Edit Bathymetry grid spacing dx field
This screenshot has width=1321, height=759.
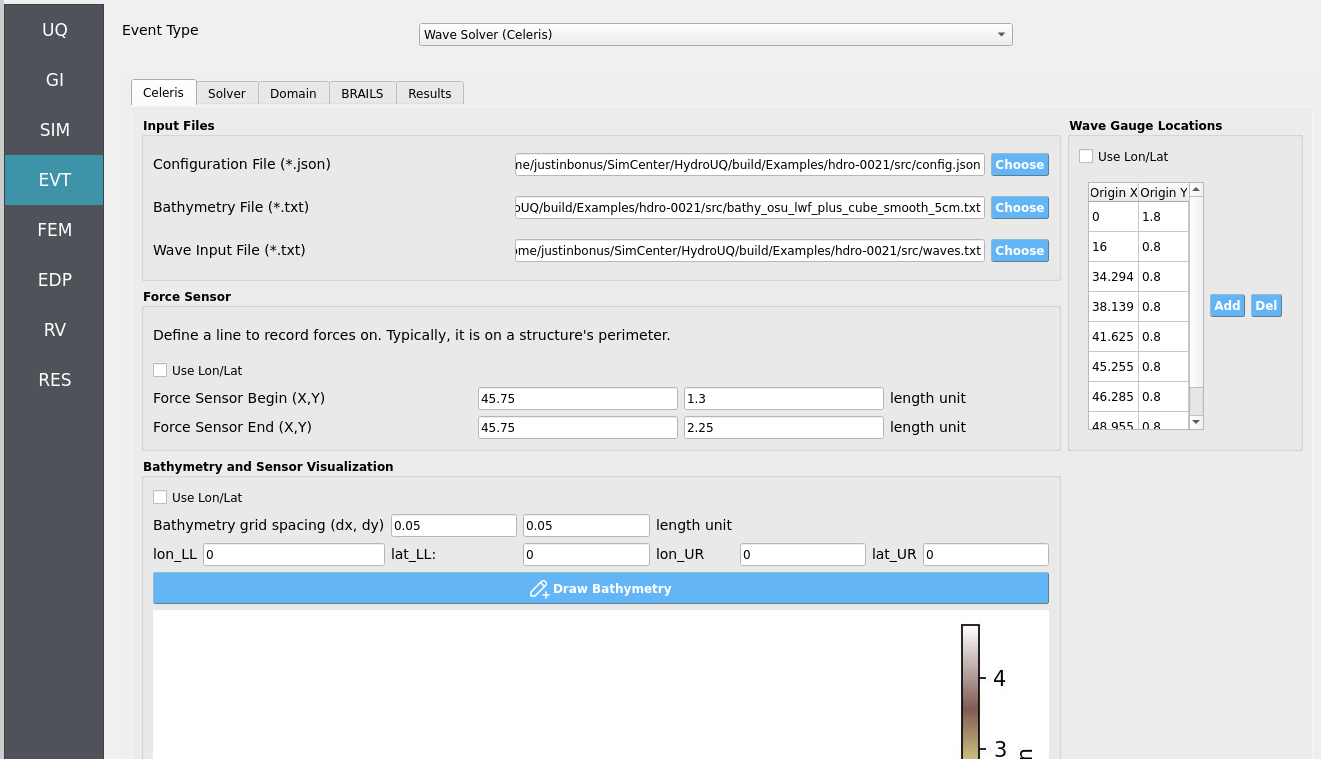pyautogui.click(x=454, y=525)
